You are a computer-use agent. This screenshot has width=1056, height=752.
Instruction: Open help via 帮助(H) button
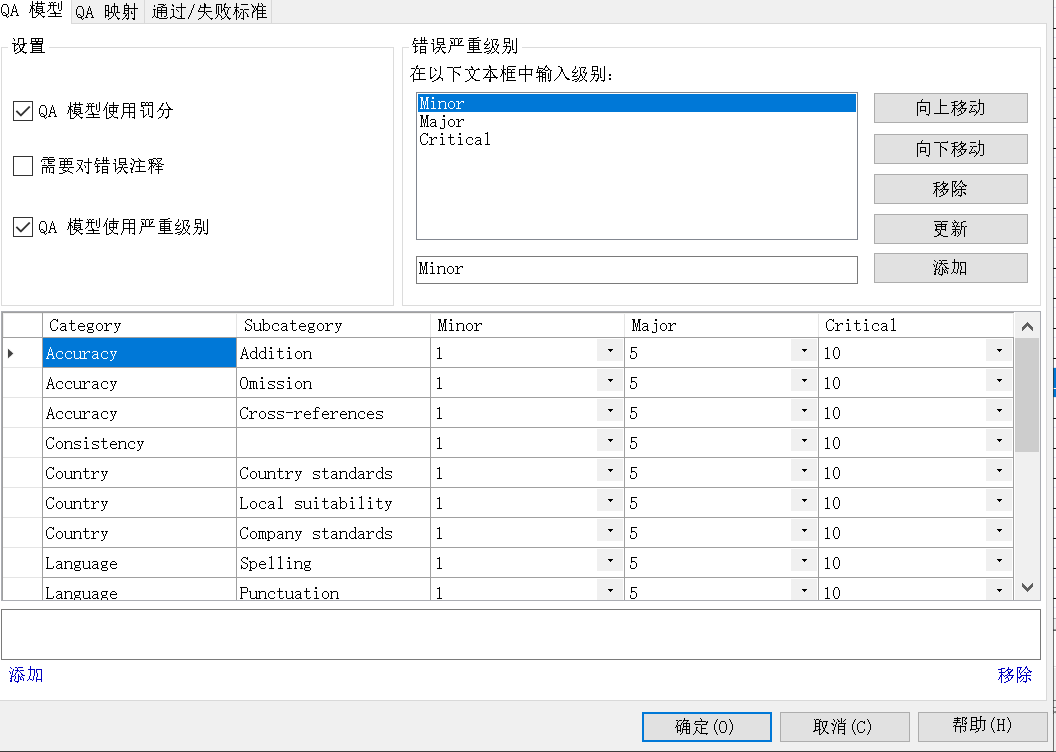982,726
